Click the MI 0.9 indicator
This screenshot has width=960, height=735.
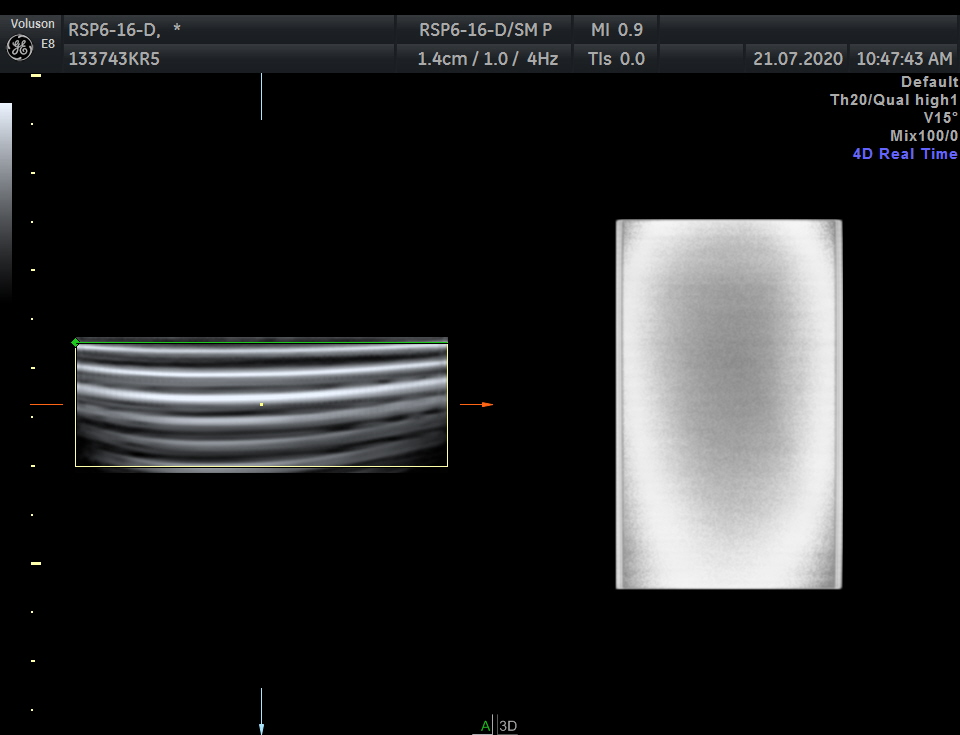tap(617, 30)
